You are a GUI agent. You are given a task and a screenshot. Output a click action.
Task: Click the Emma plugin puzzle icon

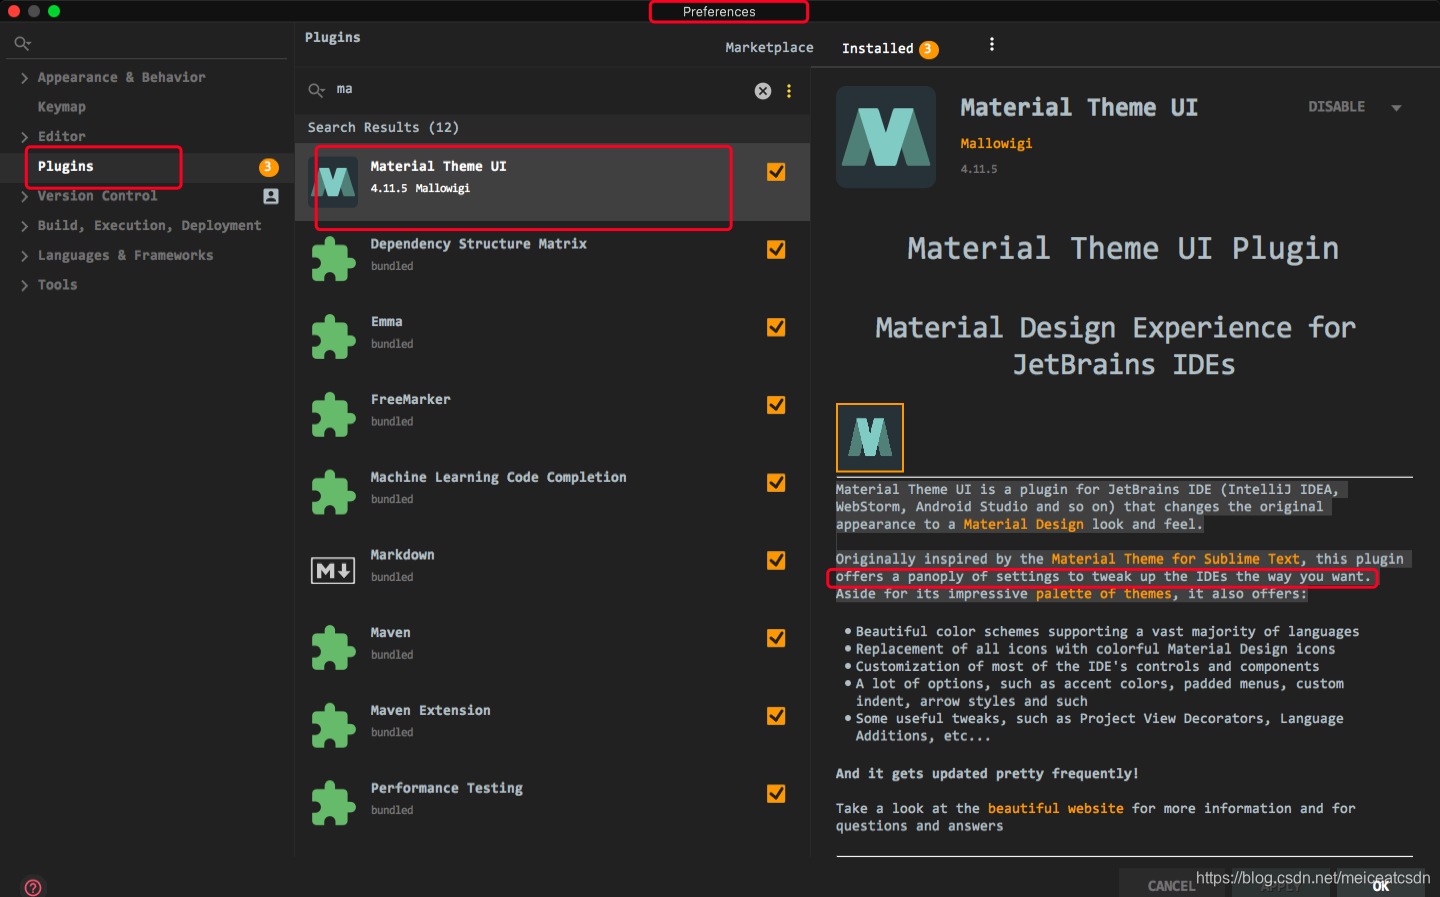click(333, 337)
